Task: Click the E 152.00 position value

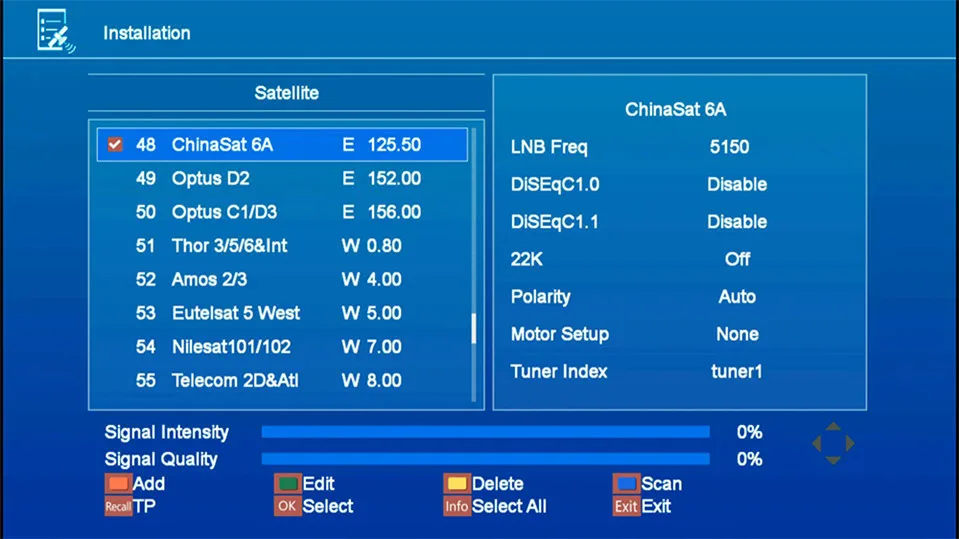Action: click(x=382, y=179)
